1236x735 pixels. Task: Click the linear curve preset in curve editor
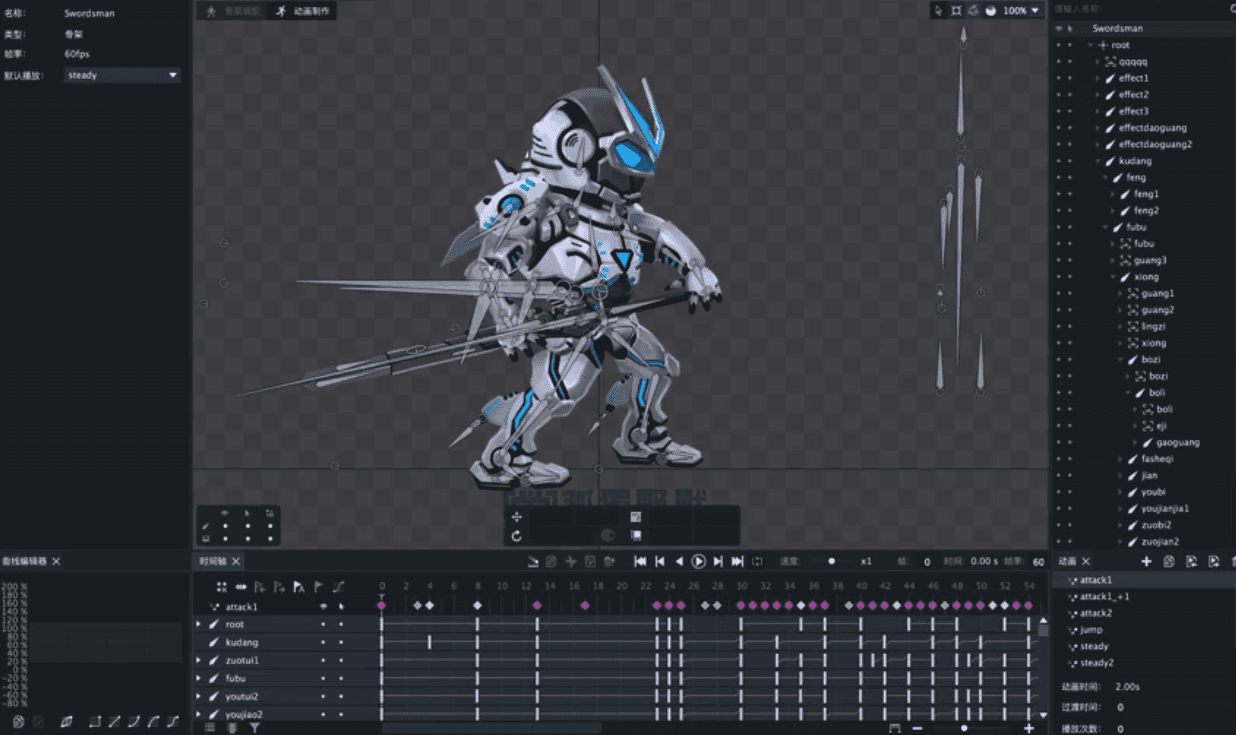116,721
